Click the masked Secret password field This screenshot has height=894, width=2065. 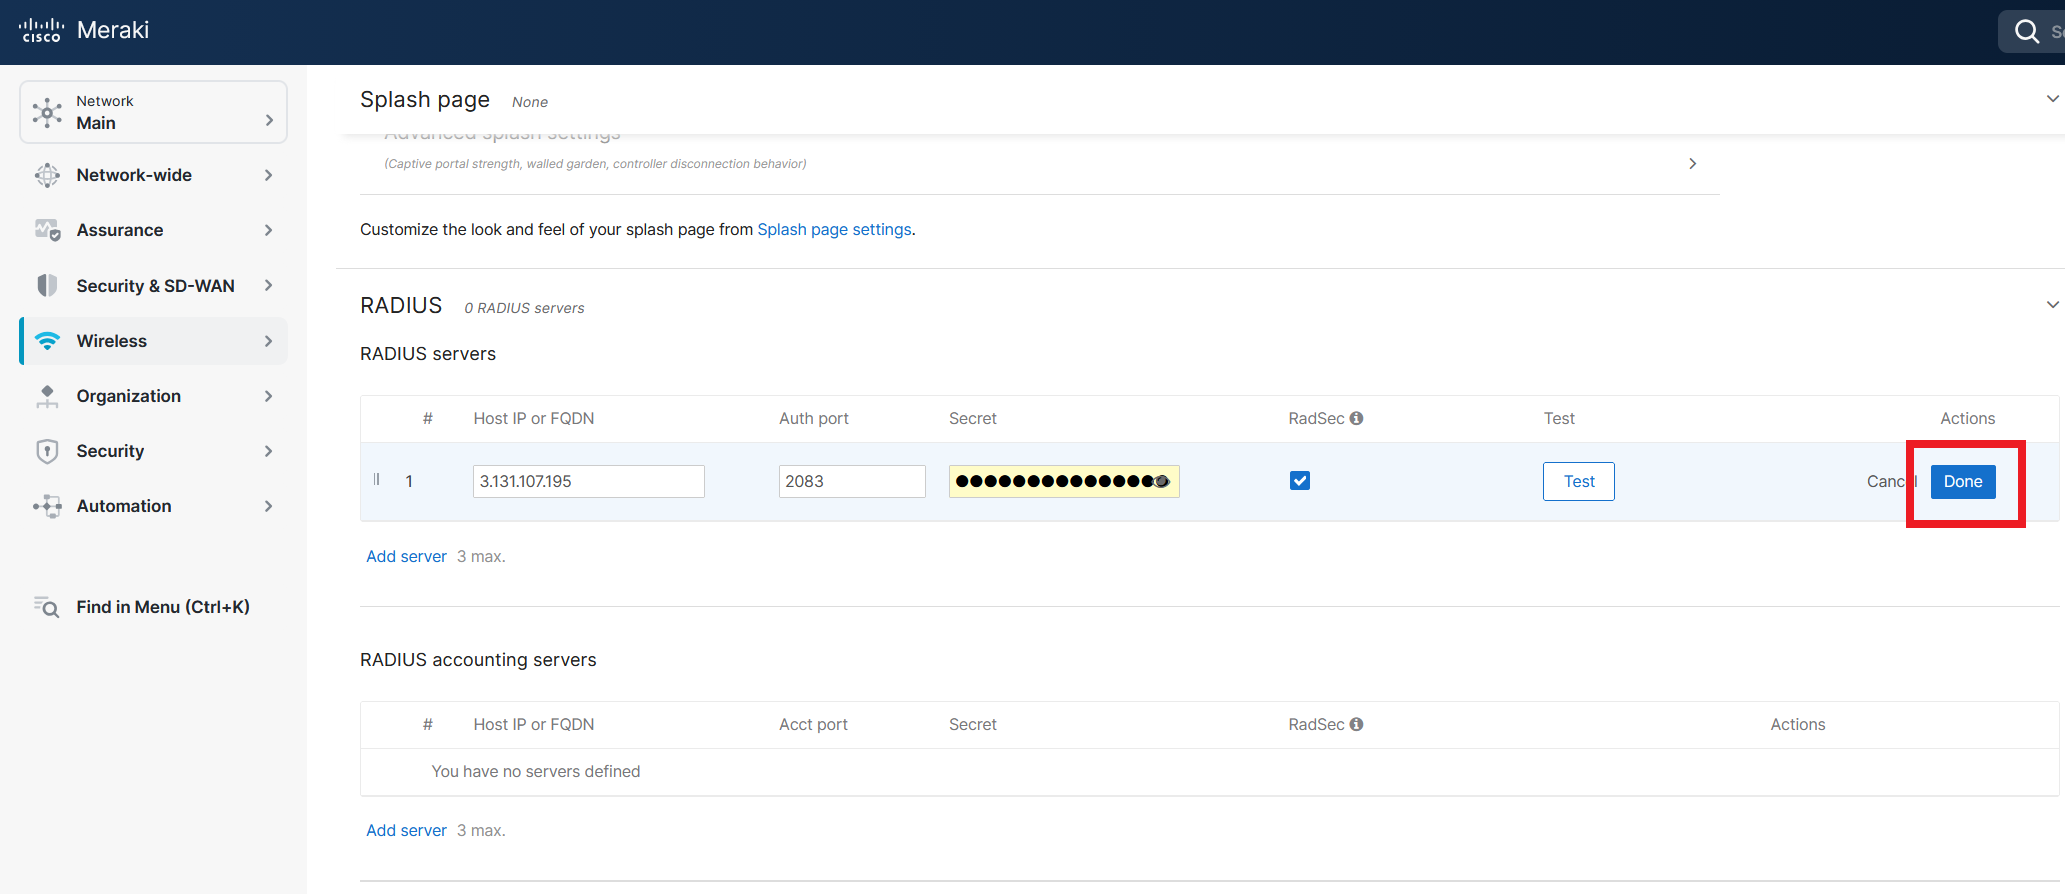(x=1064, y=481)
